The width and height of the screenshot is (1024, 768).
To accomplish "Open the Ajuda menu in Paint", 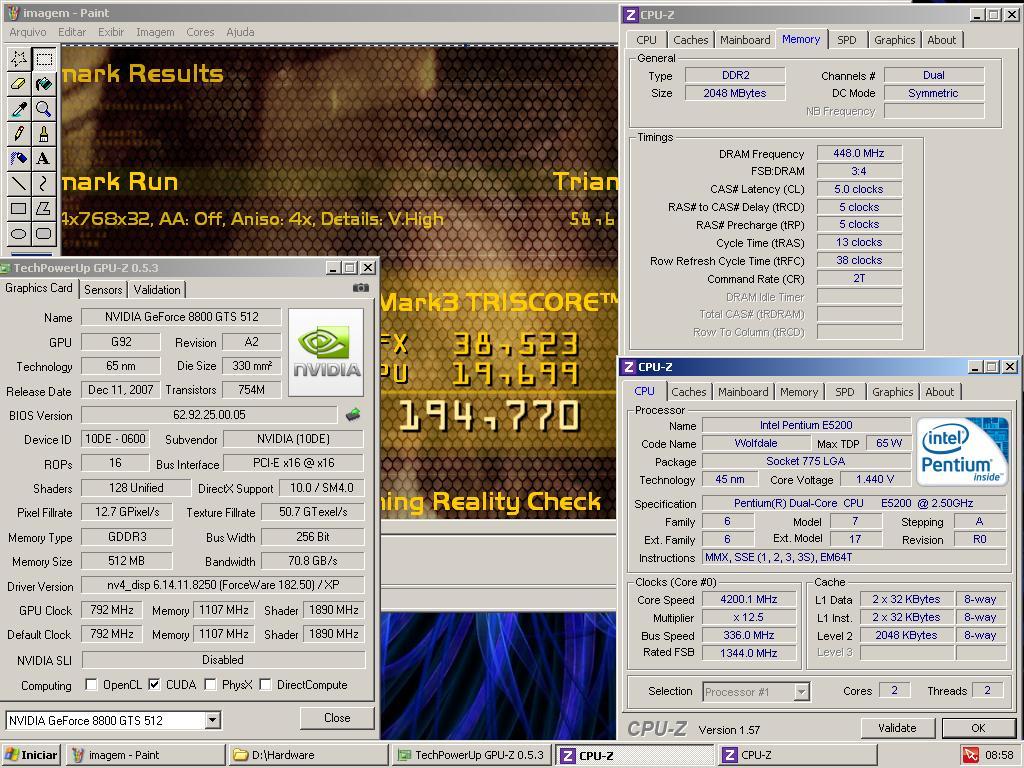I will 240,32.
